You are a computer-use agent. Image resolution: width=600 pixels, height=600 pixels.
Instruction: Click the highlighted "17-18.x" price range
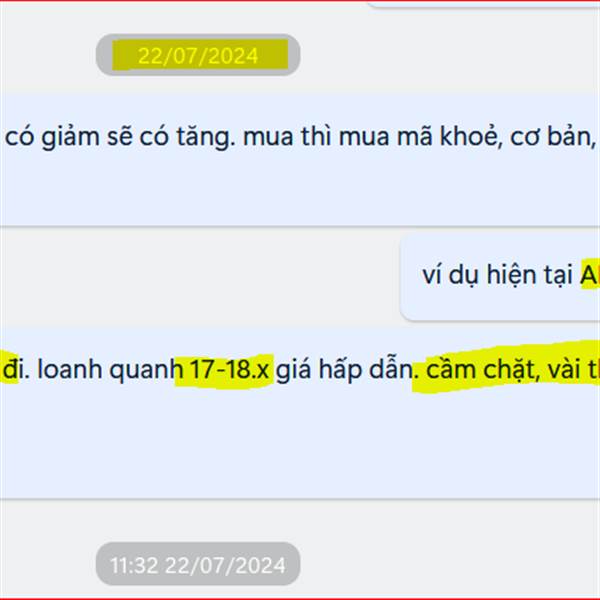pyautogui.click(x=229, y=370)
